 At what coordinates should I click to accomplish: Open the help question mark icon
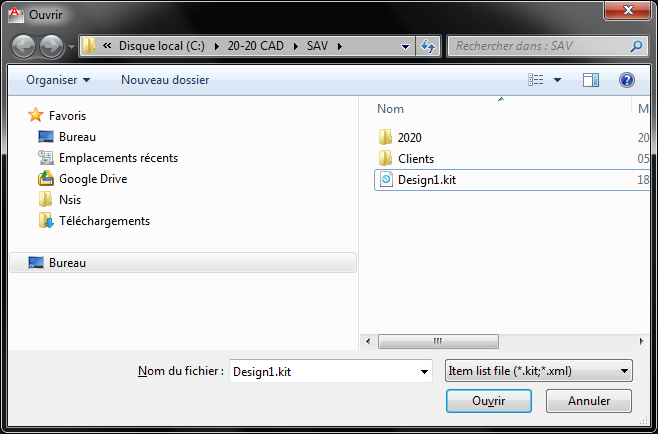(x=627, y=80)
